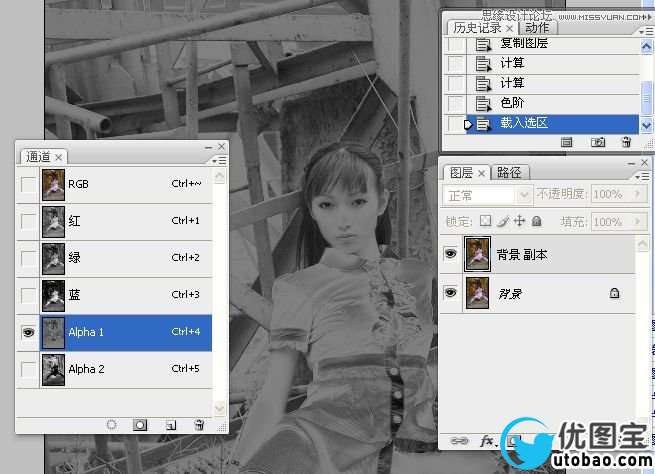Select the 色阶 history state

(x=512, y=103)
